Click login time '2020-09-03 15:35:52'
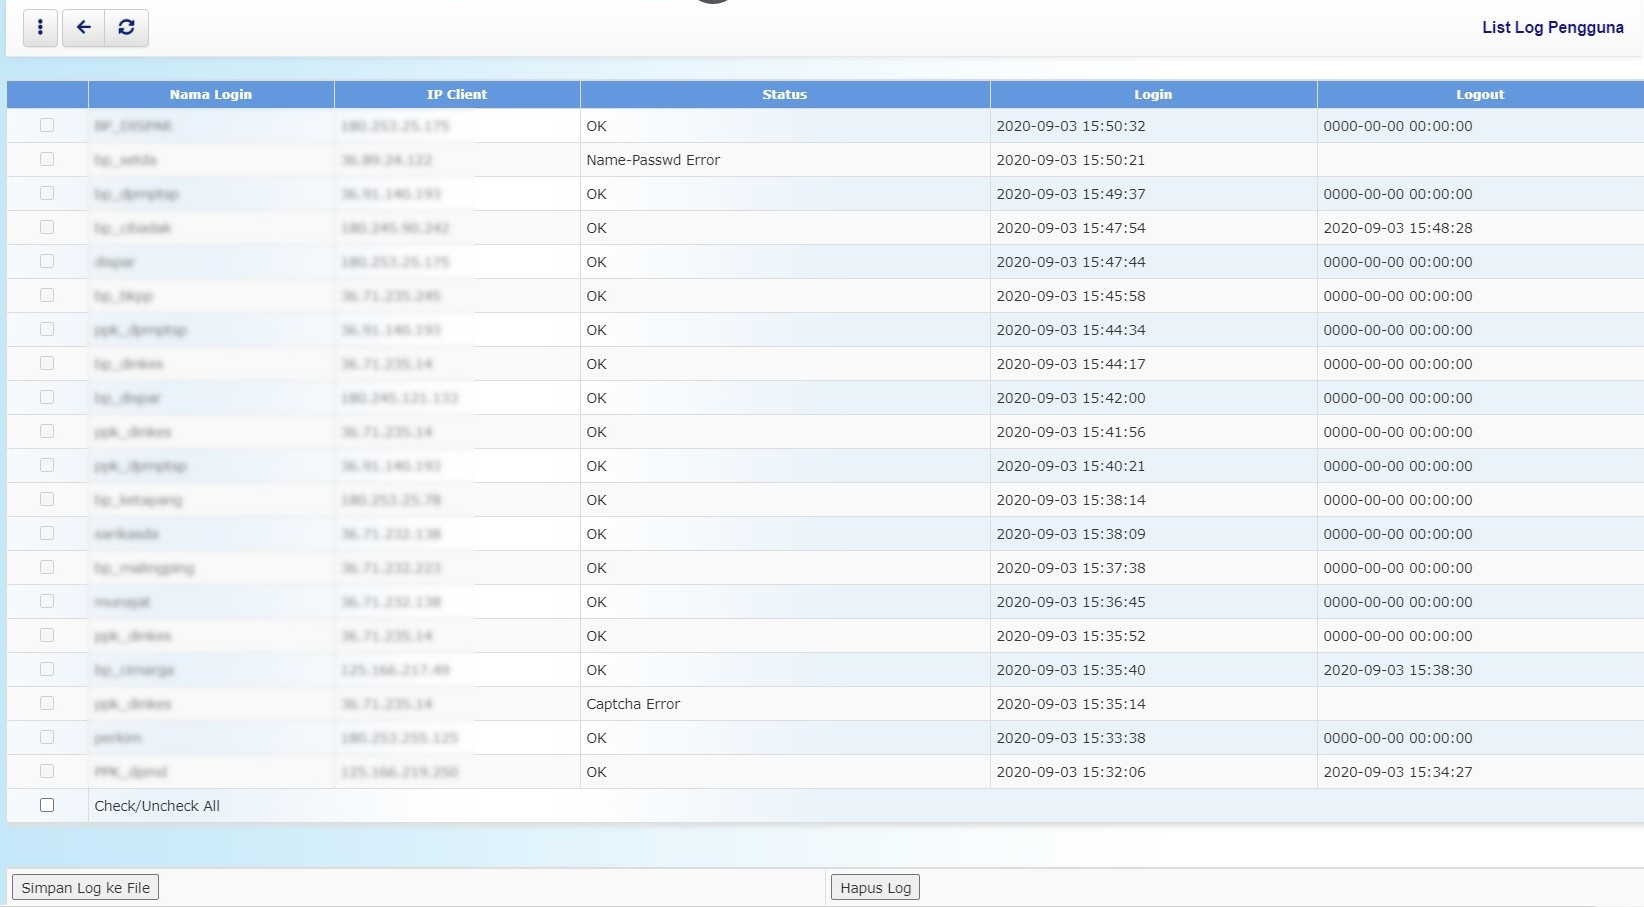The image size is (1644, 907). (1071, 636)
